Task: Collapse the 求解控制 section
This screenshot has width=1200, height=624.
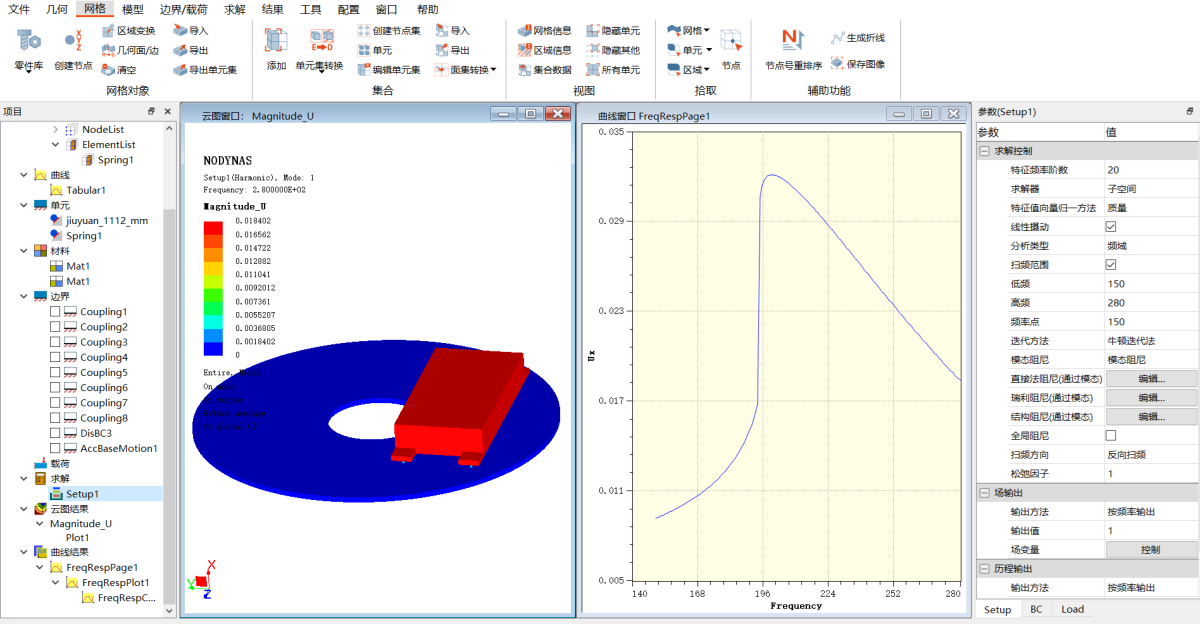Action: pos(984,151)
